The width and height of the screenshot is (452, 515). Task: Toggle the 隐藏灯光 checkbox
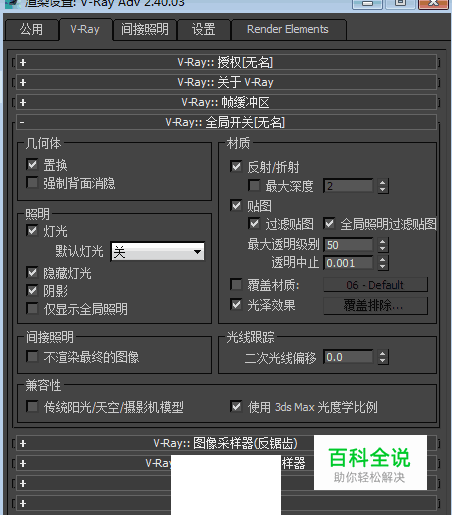click(32, 273)
